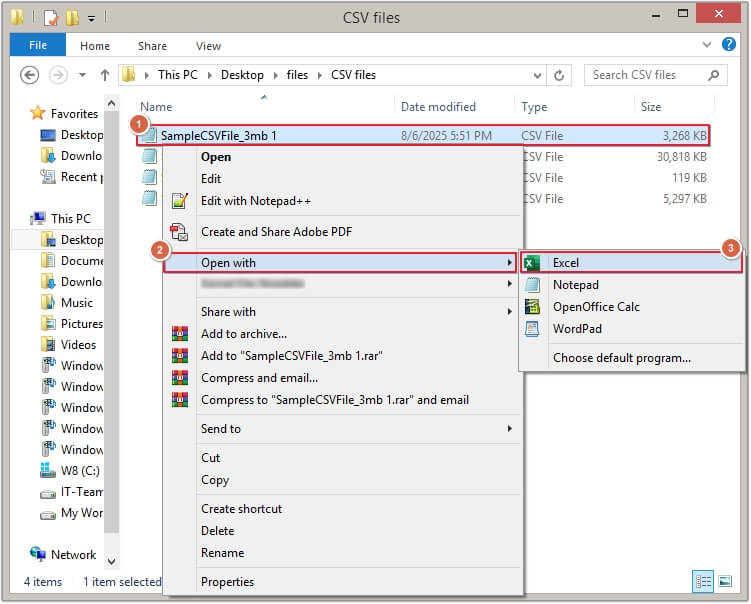Click Desktop in the address breadcrumb
751x604 pixels.
(242, 75)
